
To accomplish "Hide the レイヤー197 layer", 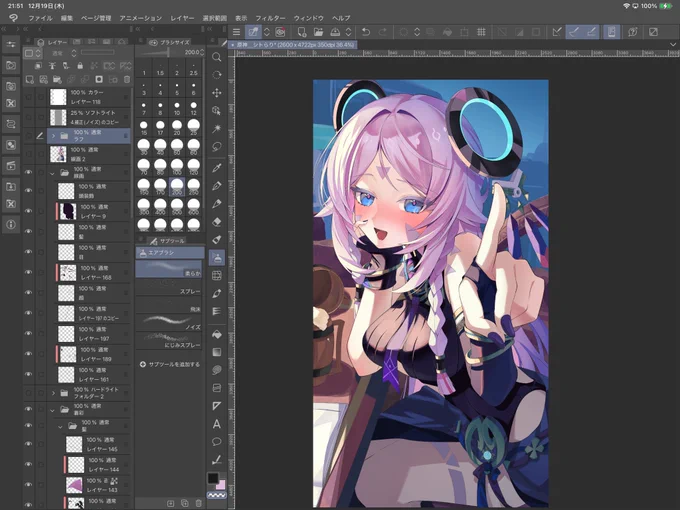I will [x=29, y=333].
